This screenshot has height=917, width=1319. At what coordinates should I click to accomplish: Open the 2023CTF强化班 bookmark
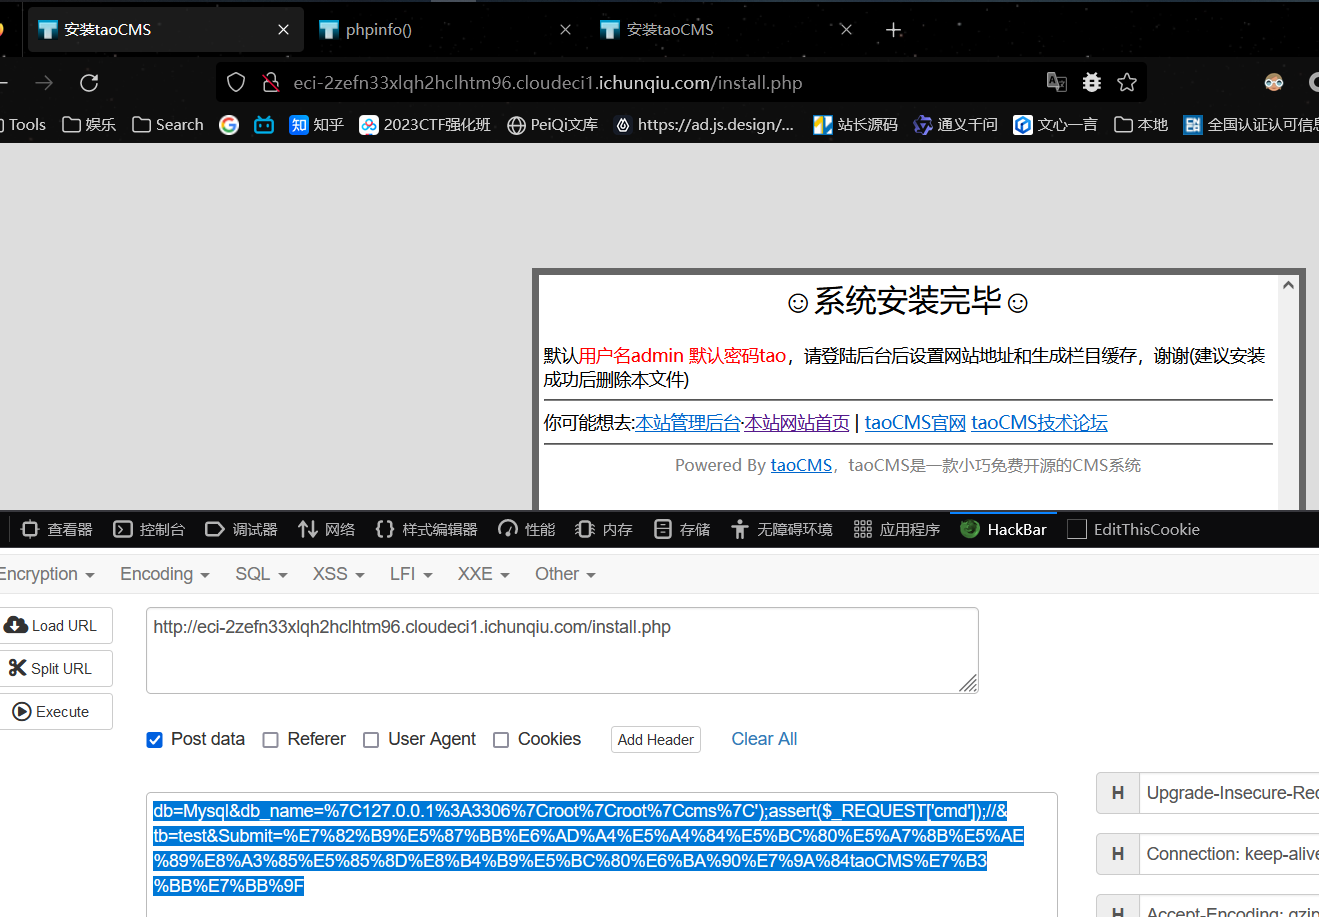425,125
